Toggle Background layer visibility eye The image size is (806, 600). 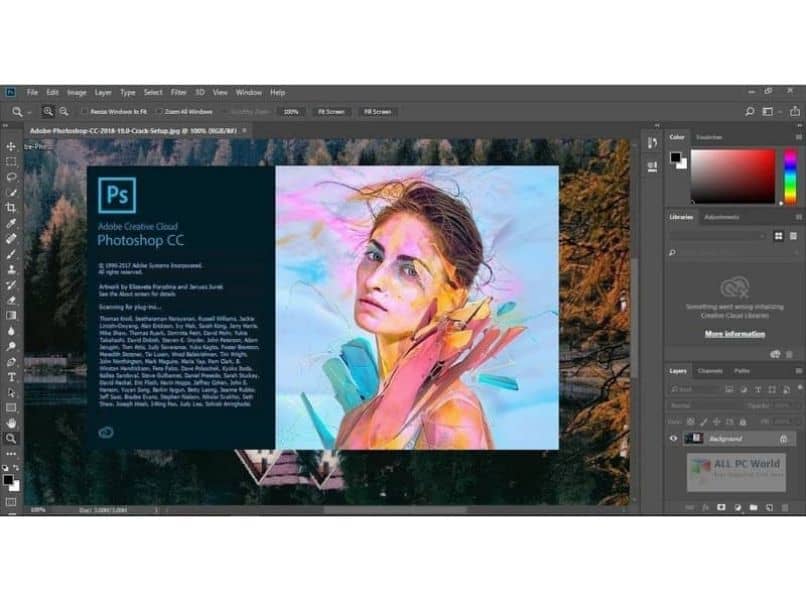pyautogui.click(x=673, y=439)
